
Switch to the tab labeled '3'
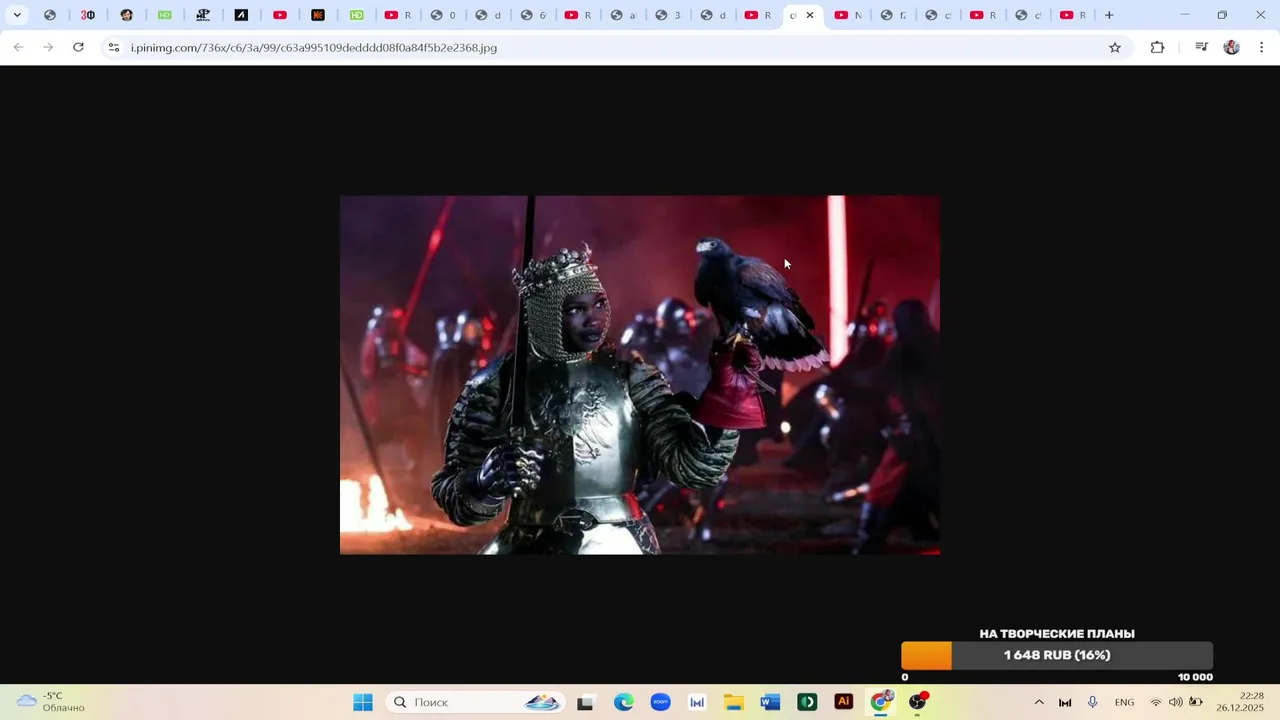coord(669,15)
